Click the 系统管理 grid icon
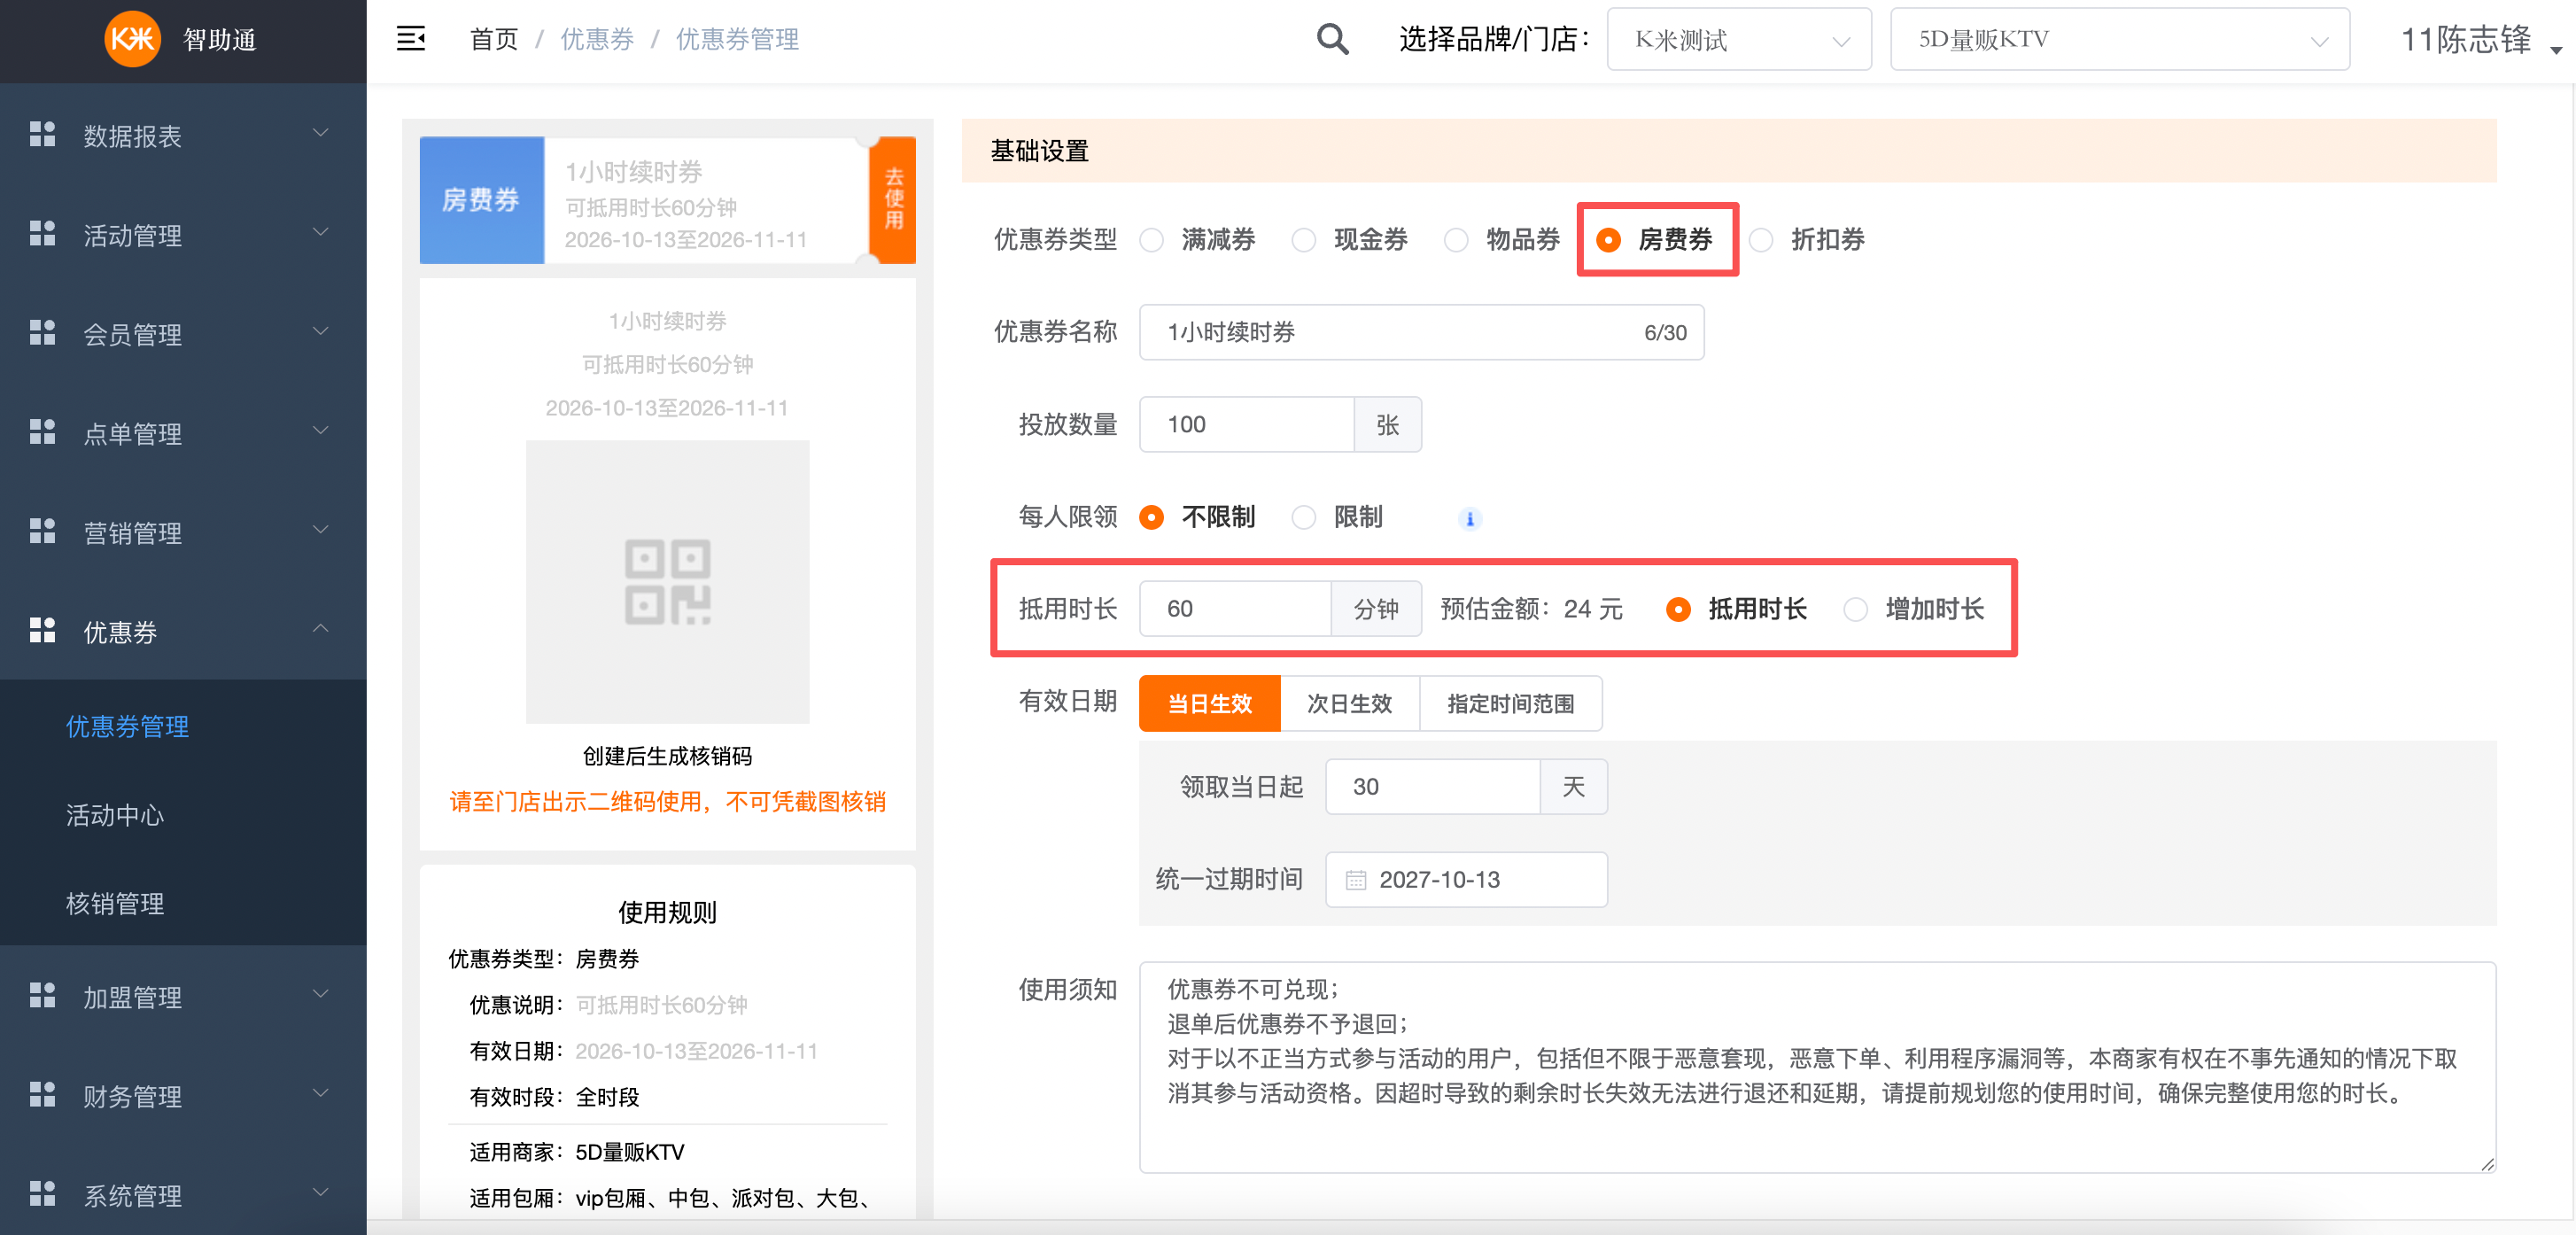This screenshot has width=2576, height=1235. (x=42, y=1193)
